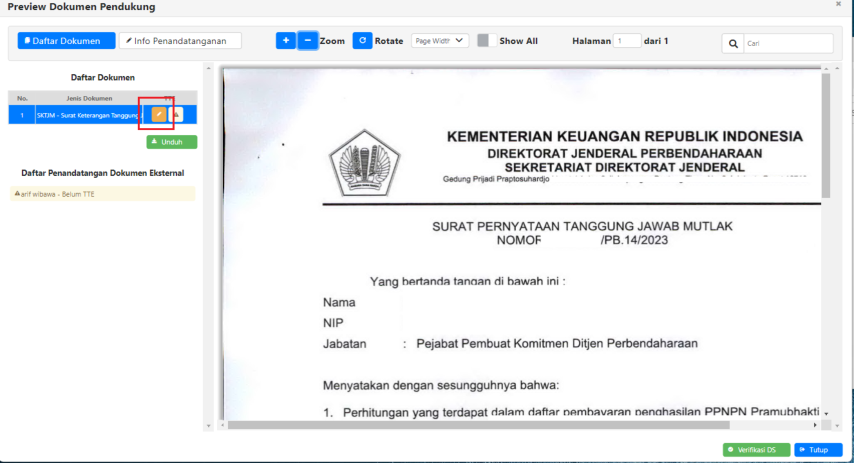Image resolution: width=854 pixels, height=463 pixels.
Task: Click the warning triangle icon in TTE column
Action: tap(176, 115)
